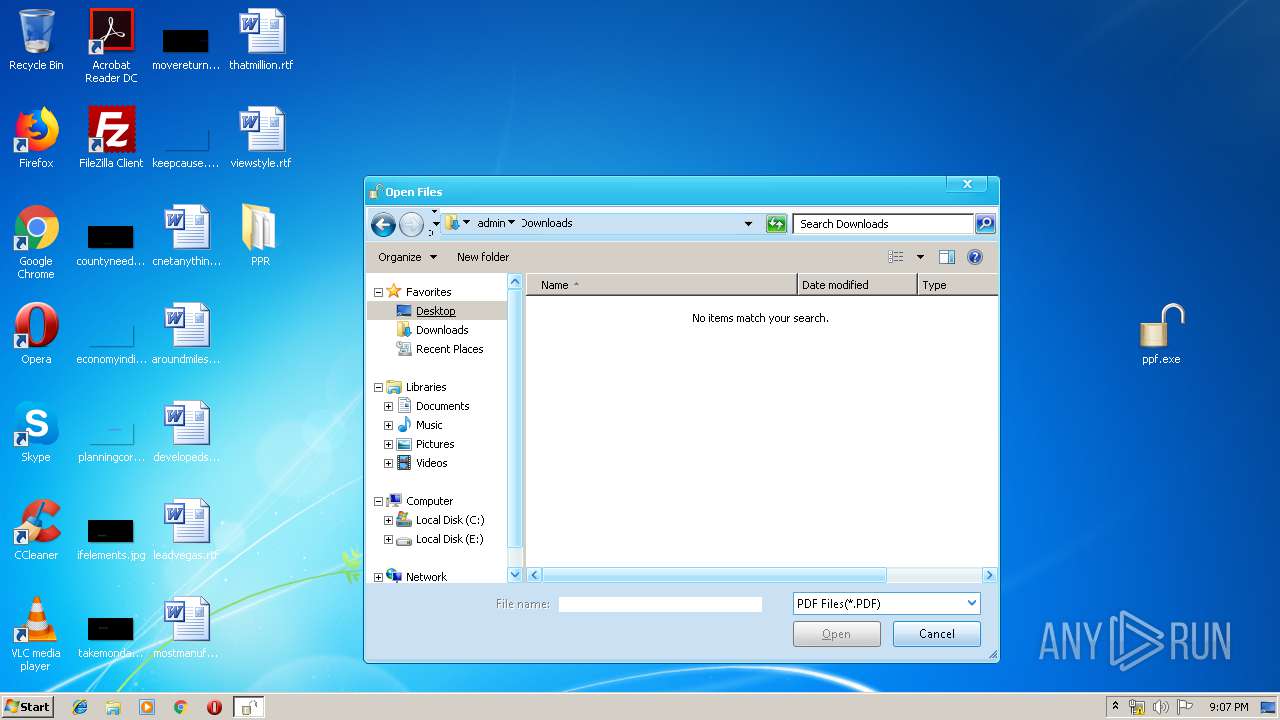1280x720 pixels.
Task: Select thatmillion.rtf document icon
Action: [261, 40]
